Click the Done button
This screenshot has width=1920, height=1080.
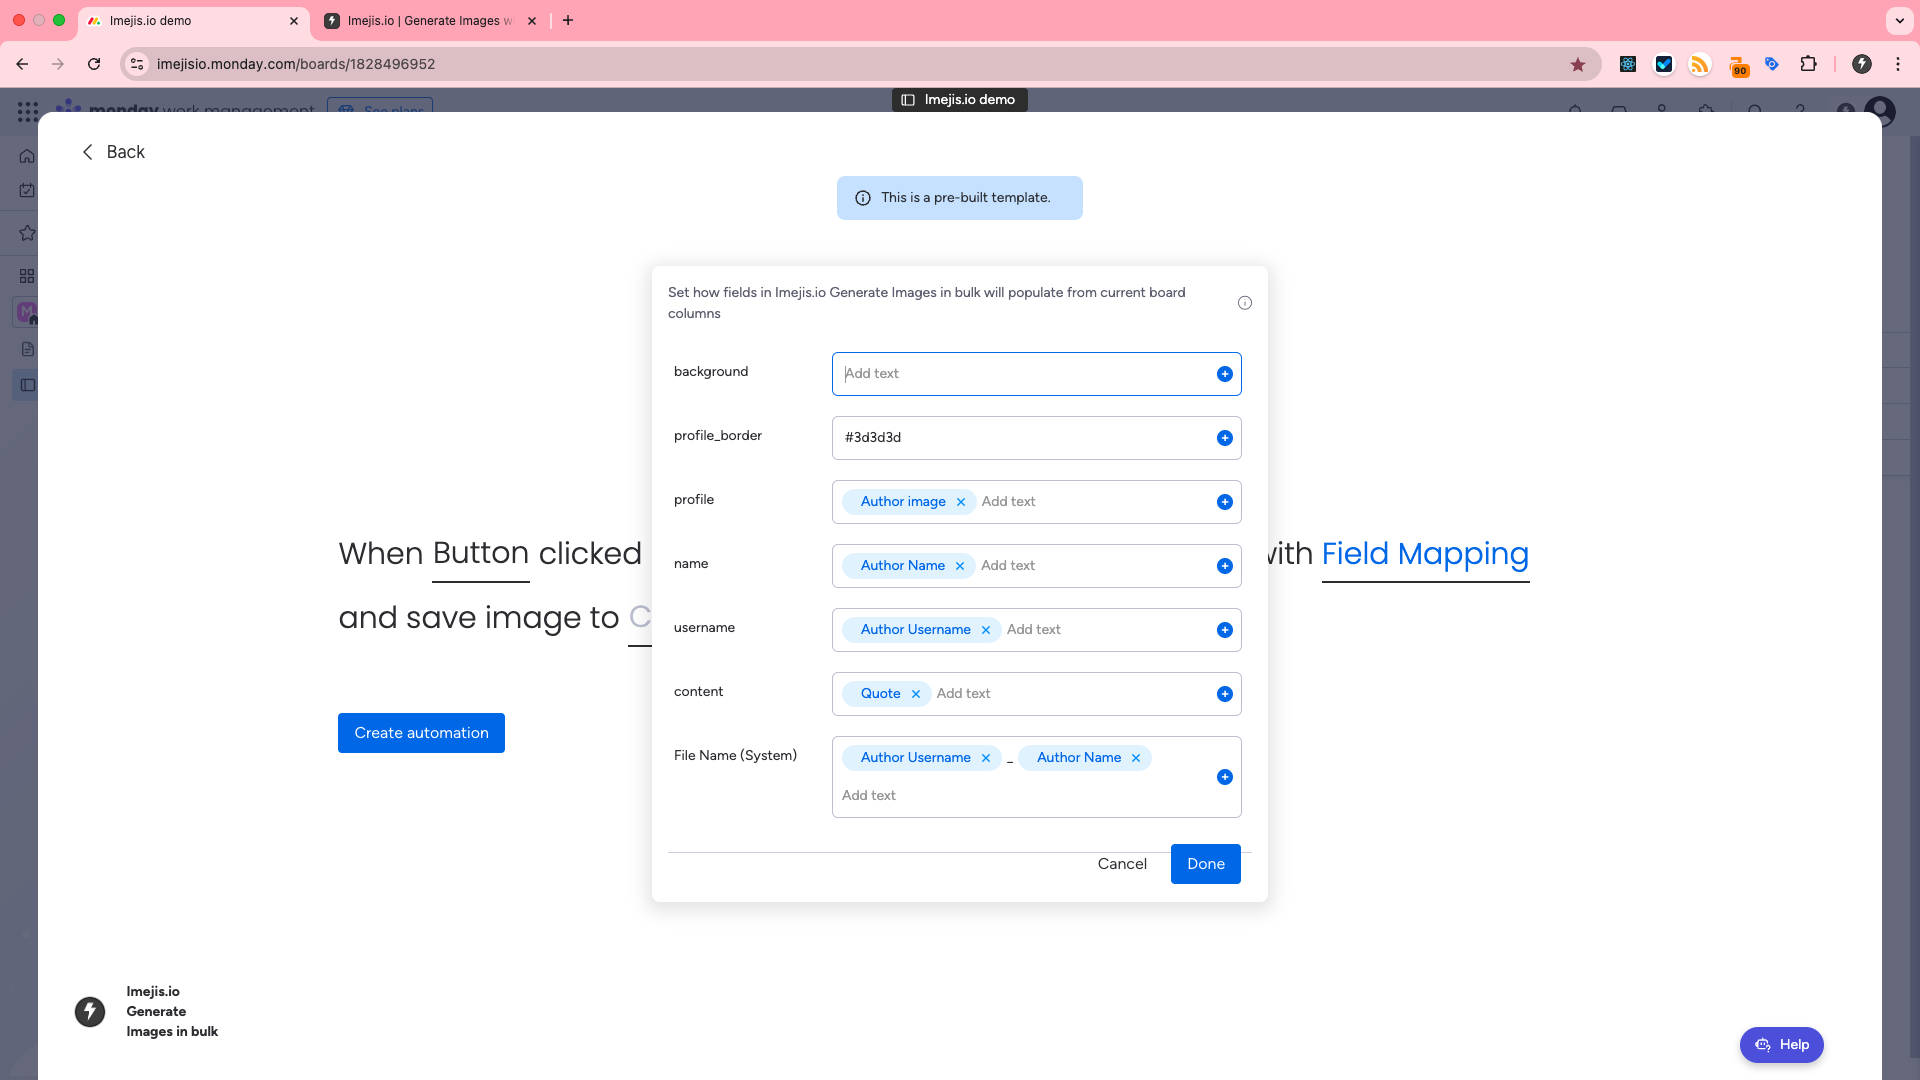coord(1206,864)
